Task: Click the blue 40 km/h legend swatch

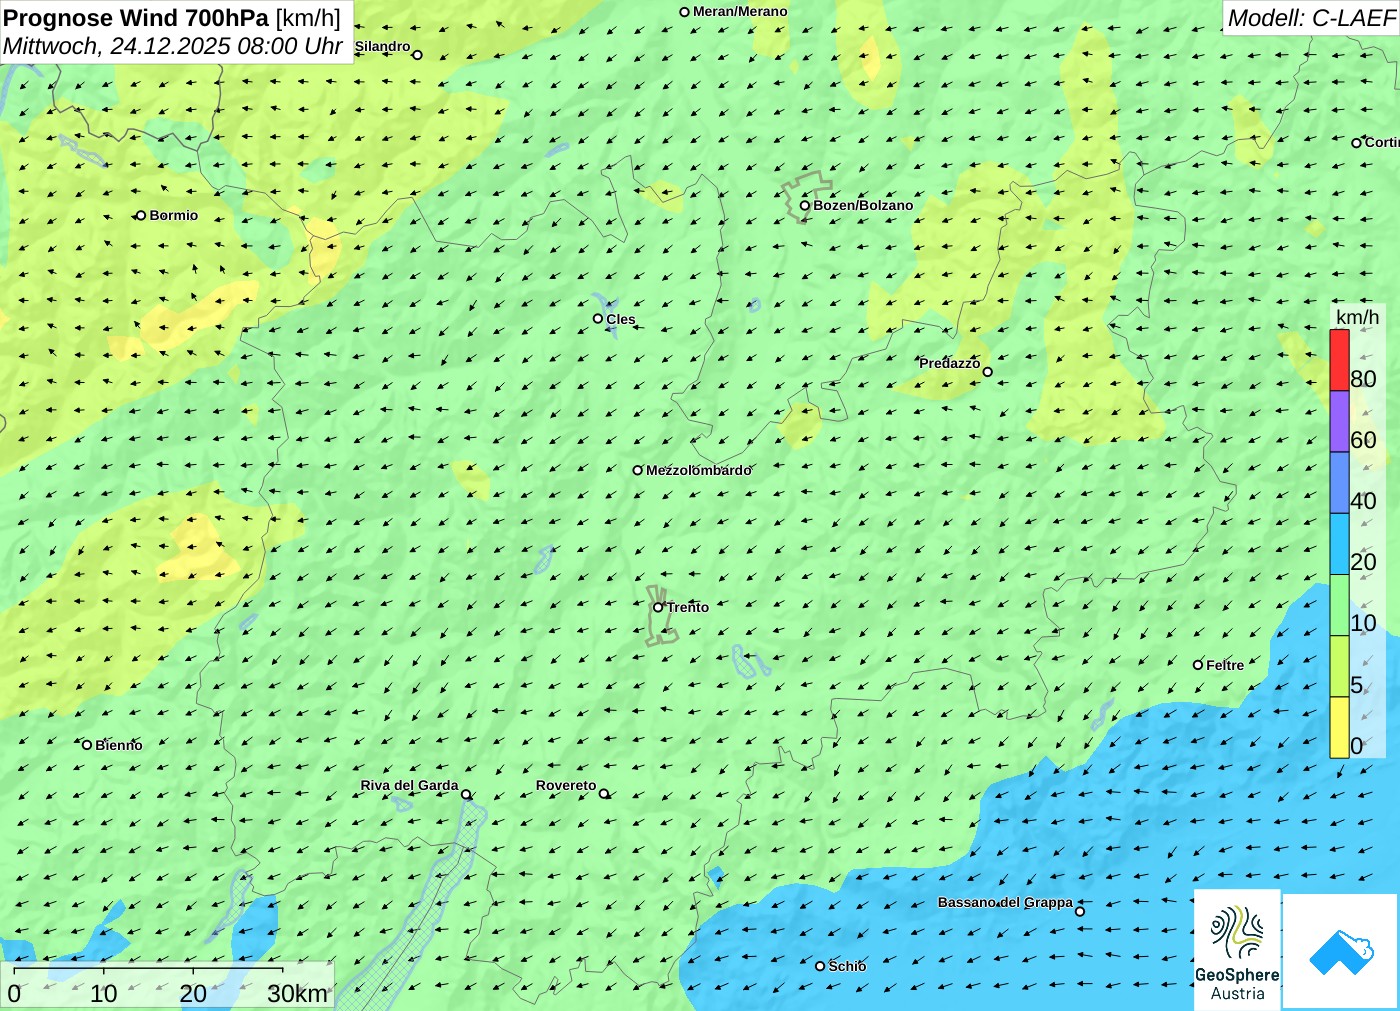Action: [1339, 482]
